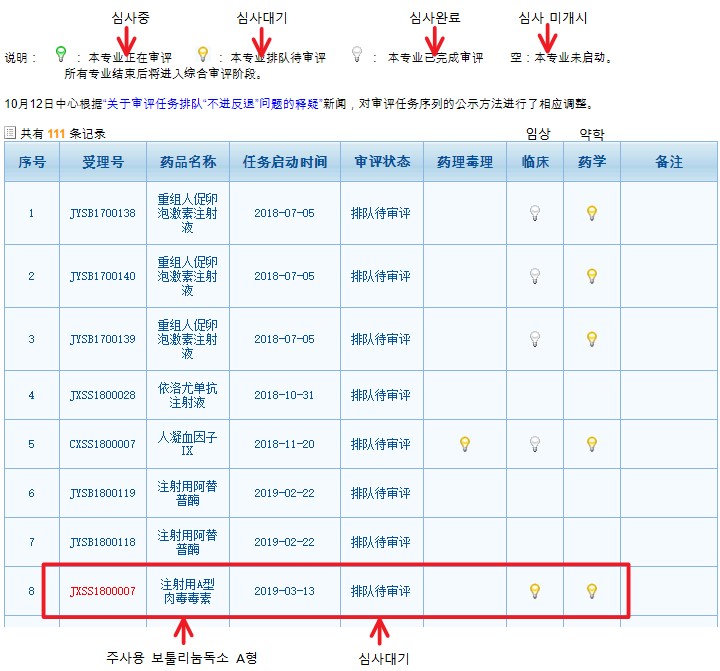Screen dimensions: 720x671
Task: Click drug name 人凝血因子IX
Action: coord(187,444)
